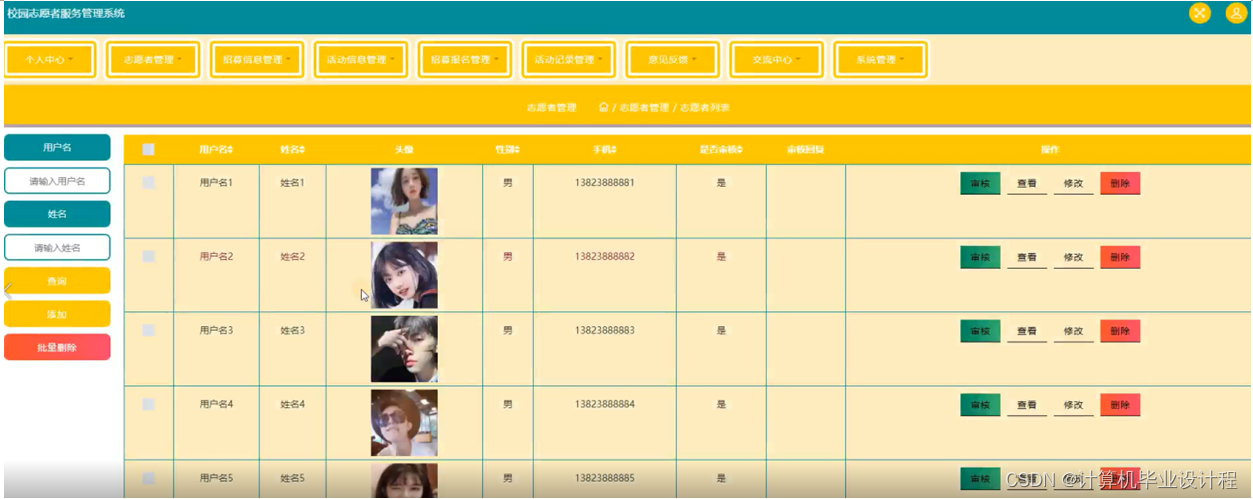The height and width of the screenshot is (499, 1253).
Task: Expand the 招募信息管理 menu
Action: click(257, 60)
